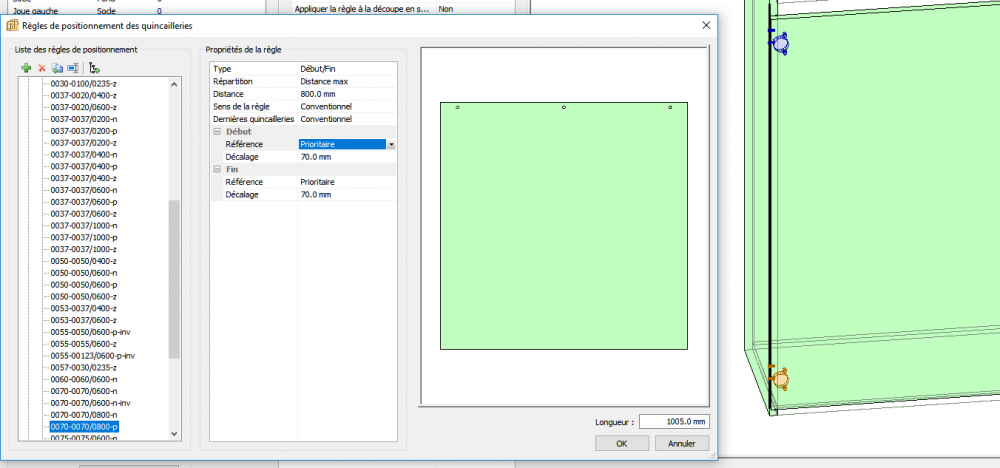Image resolution: width=1000 pixels, height=468 pixels.
Task: Select rule 0037-0037/0400-p
Action: coord(84,166)
